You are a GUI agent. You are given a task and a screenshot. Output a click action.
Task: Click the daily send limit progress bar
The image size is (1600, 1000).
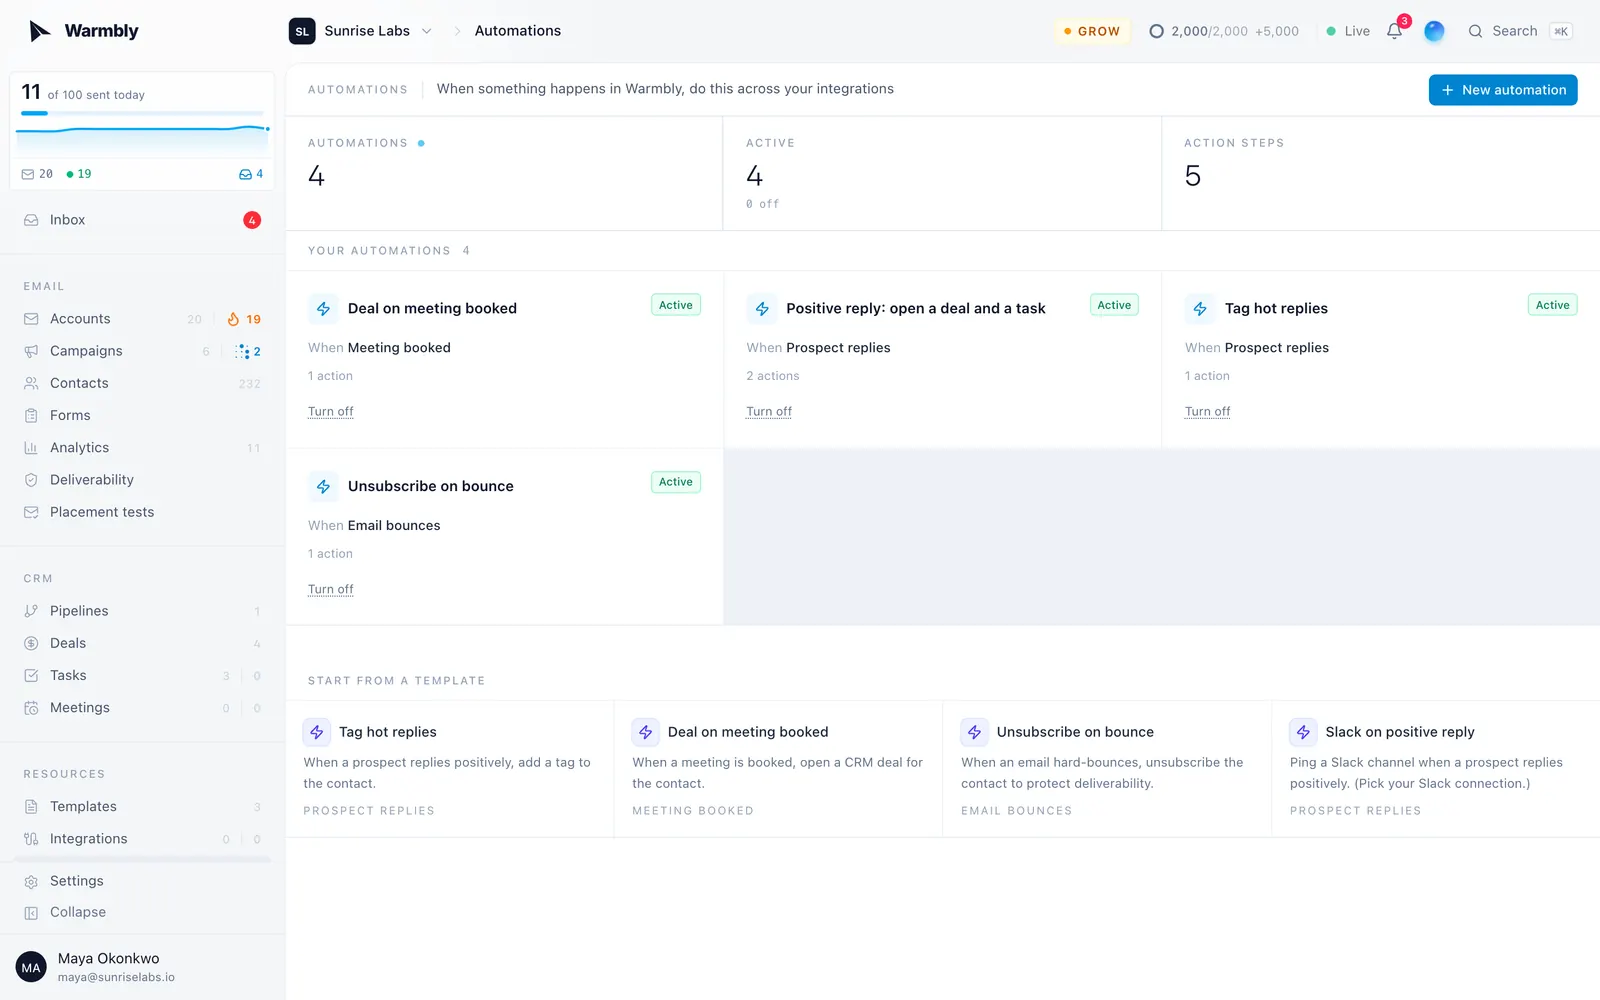143,114
